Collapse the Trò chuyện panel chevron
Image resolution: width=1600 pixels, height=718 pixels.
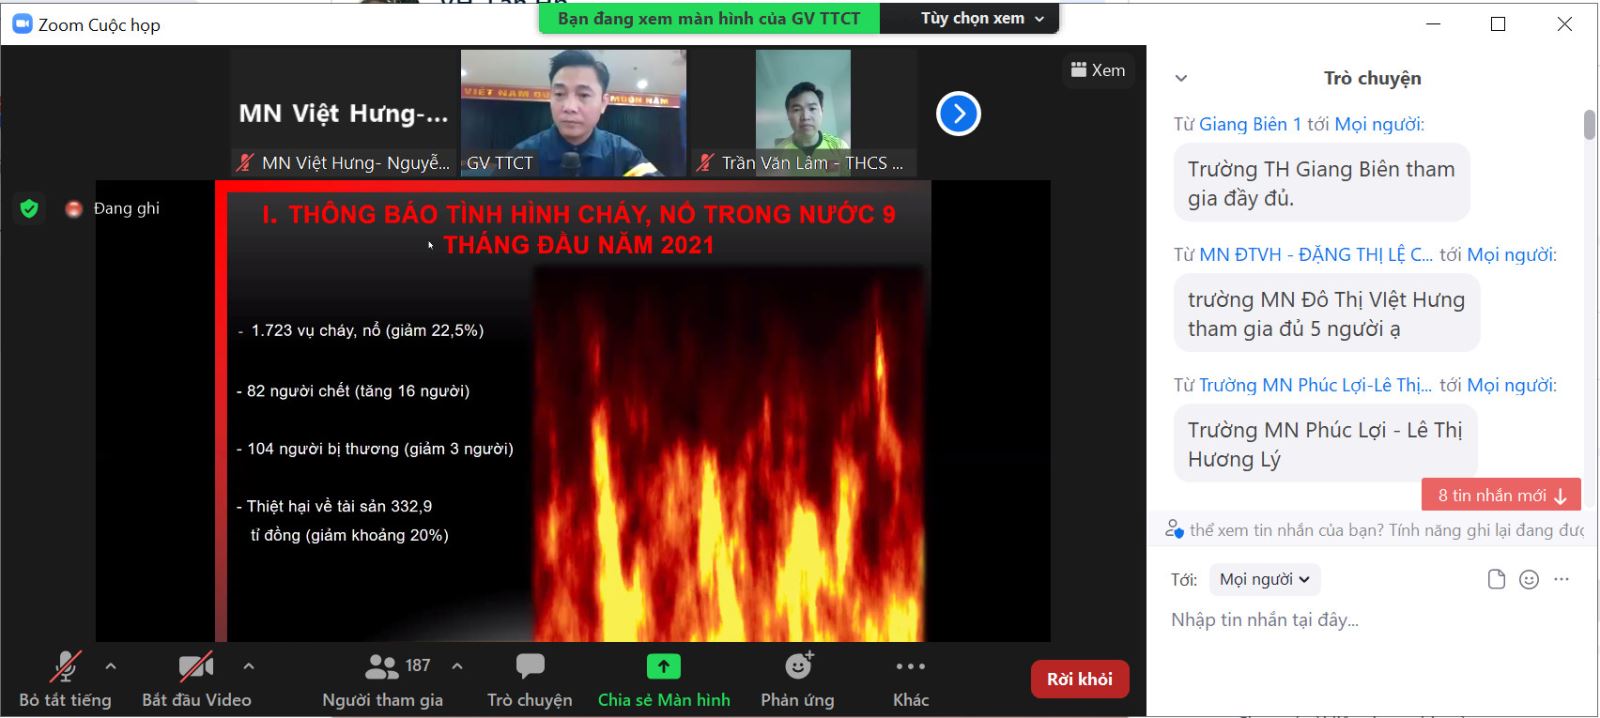coord(1181,78)
